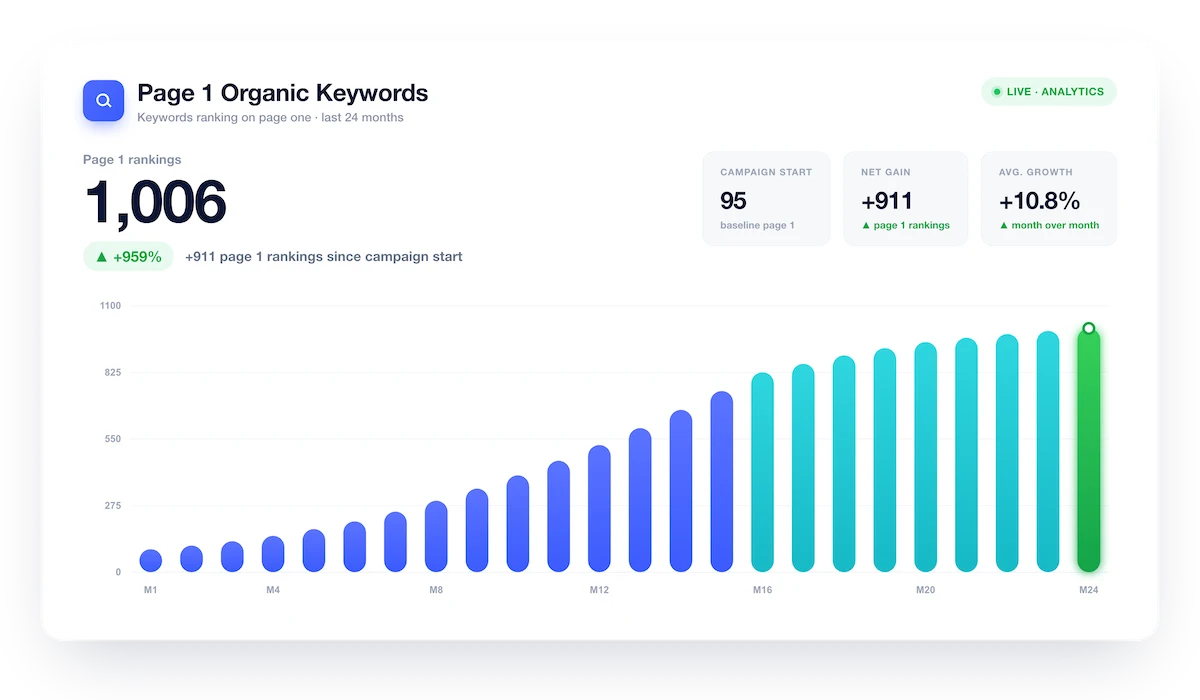1200x700 pixels.
Task: Click the M16 x-axis label
Action: pyautogui.click(x=762, y=590)
